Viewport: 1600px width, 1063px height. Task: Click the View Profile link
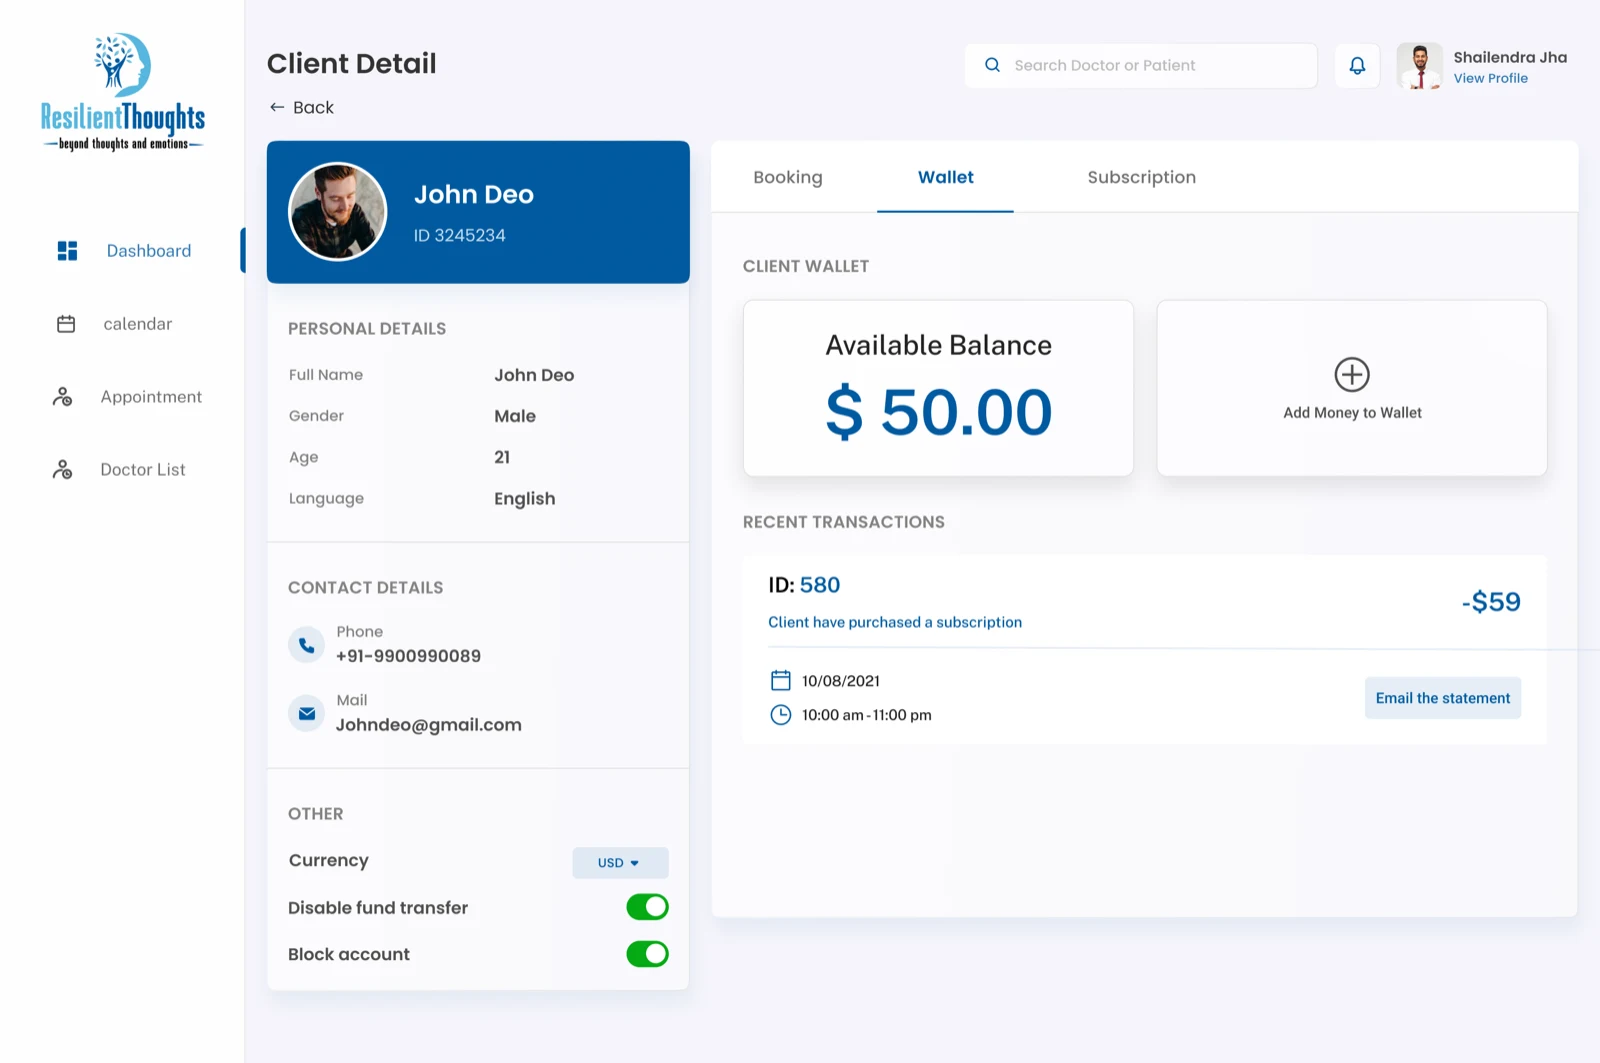pyautogui.click(x=1490, y=78)
